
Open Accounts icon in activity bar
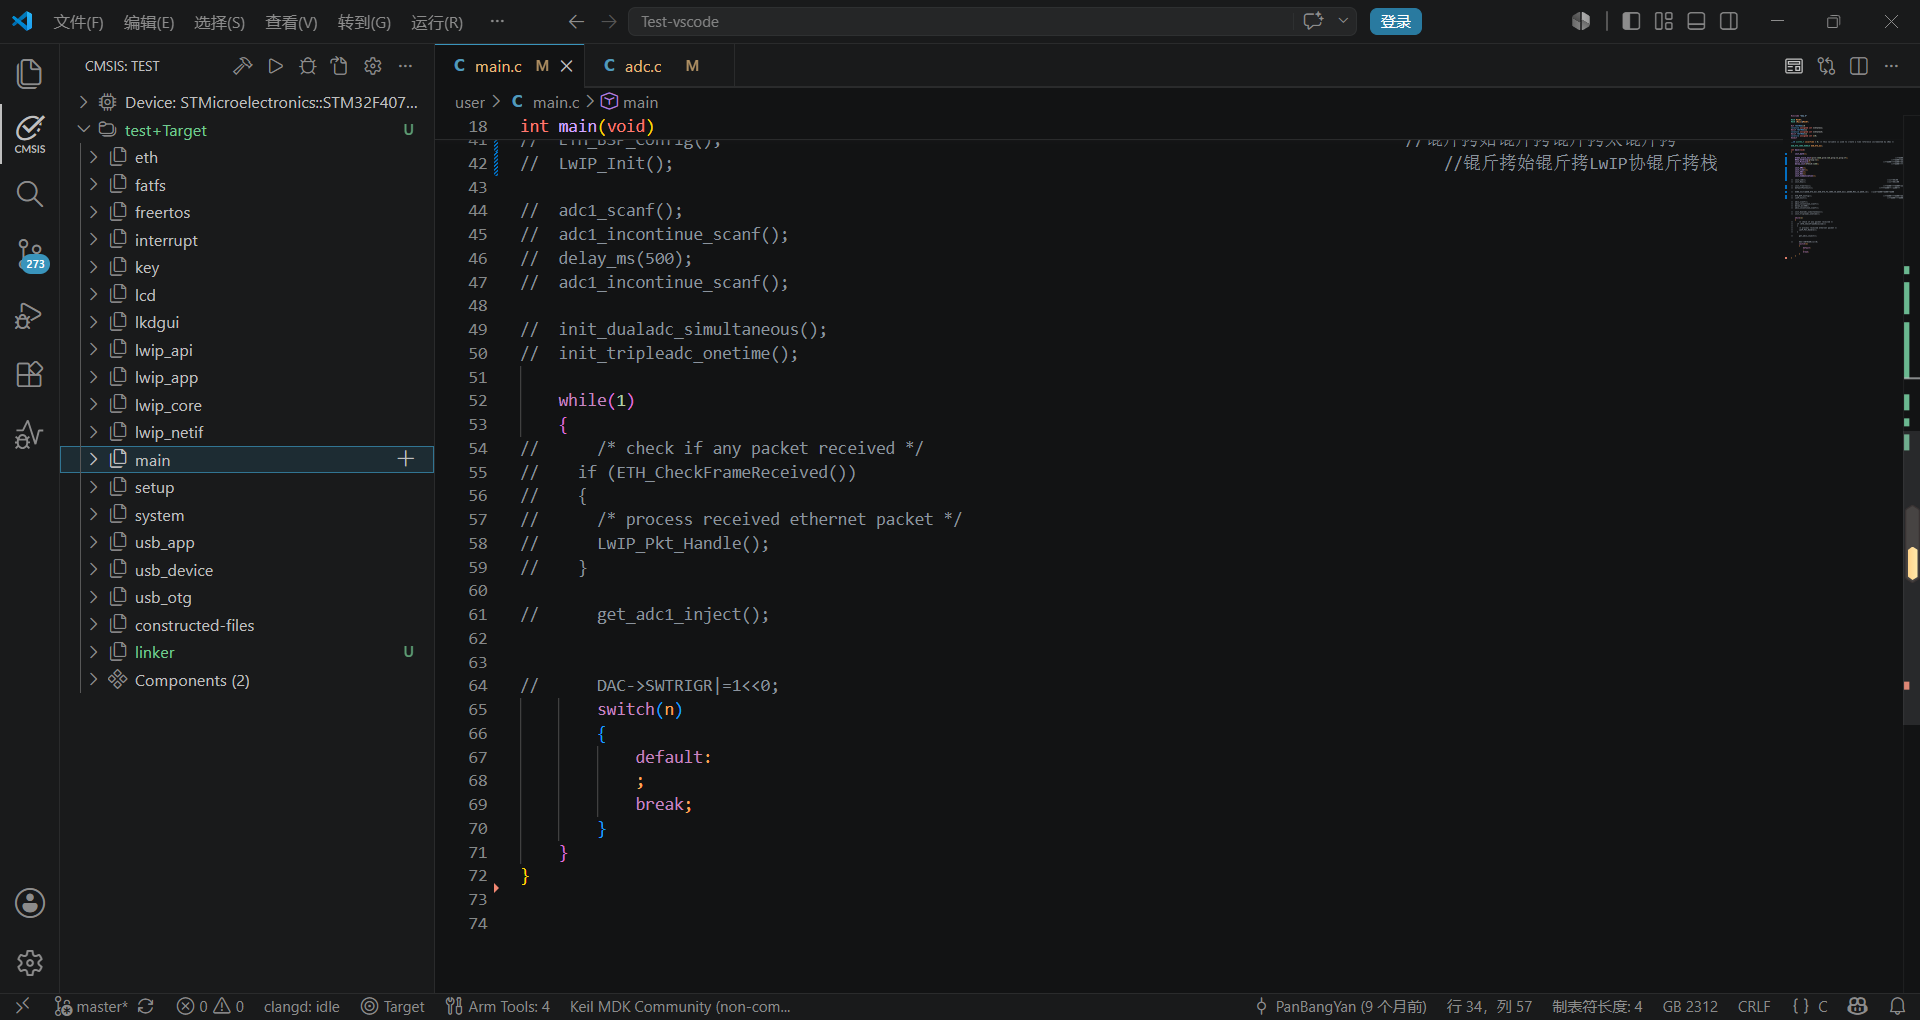(x=30, y=903)
